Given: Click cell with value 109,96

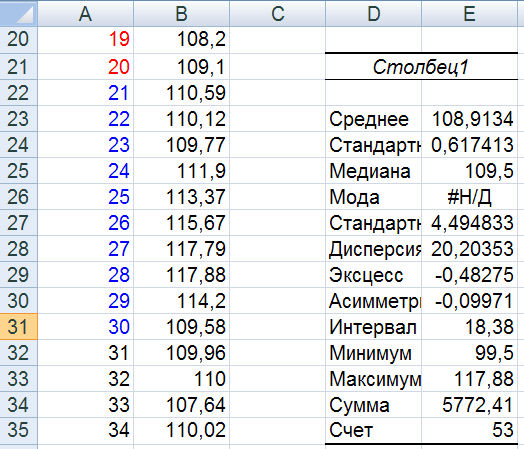Looking at the screenshot, I should (181, 353).
